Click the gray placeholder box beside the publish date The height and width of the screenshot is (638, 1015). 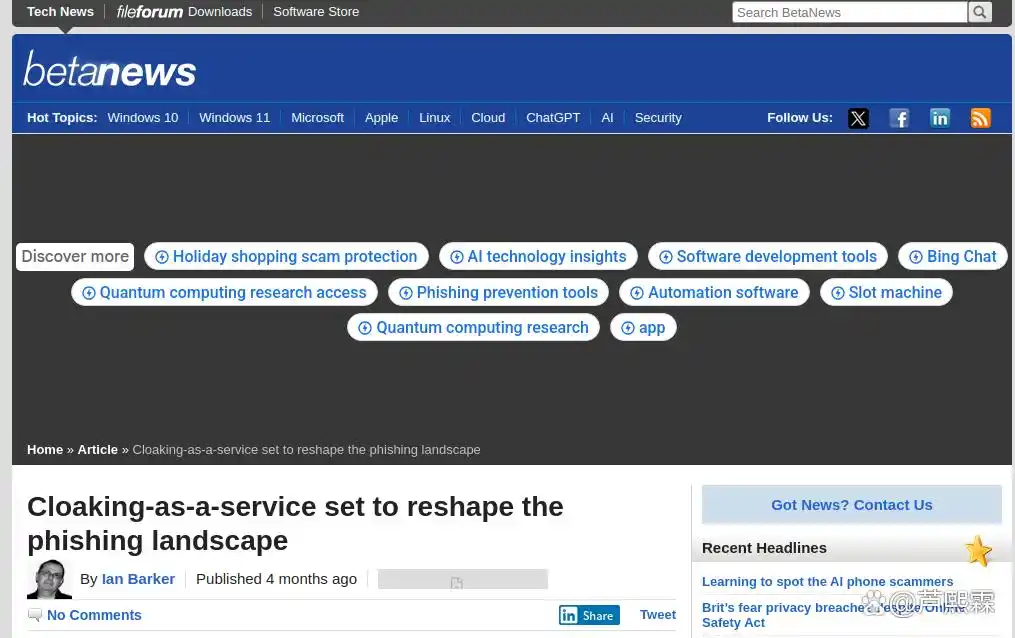click(x=463, y=579)
